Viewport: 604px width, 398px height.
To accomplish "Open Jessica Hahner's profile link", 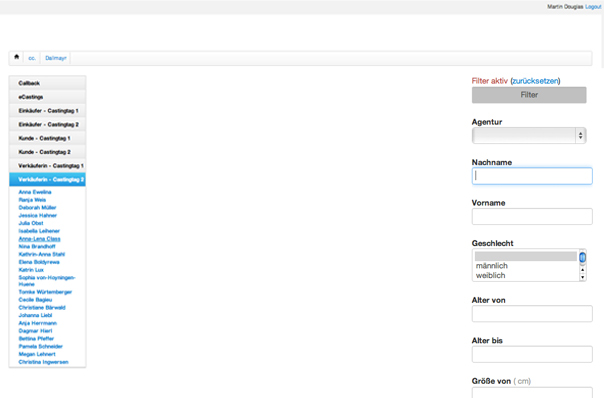I will click(38, 215).
